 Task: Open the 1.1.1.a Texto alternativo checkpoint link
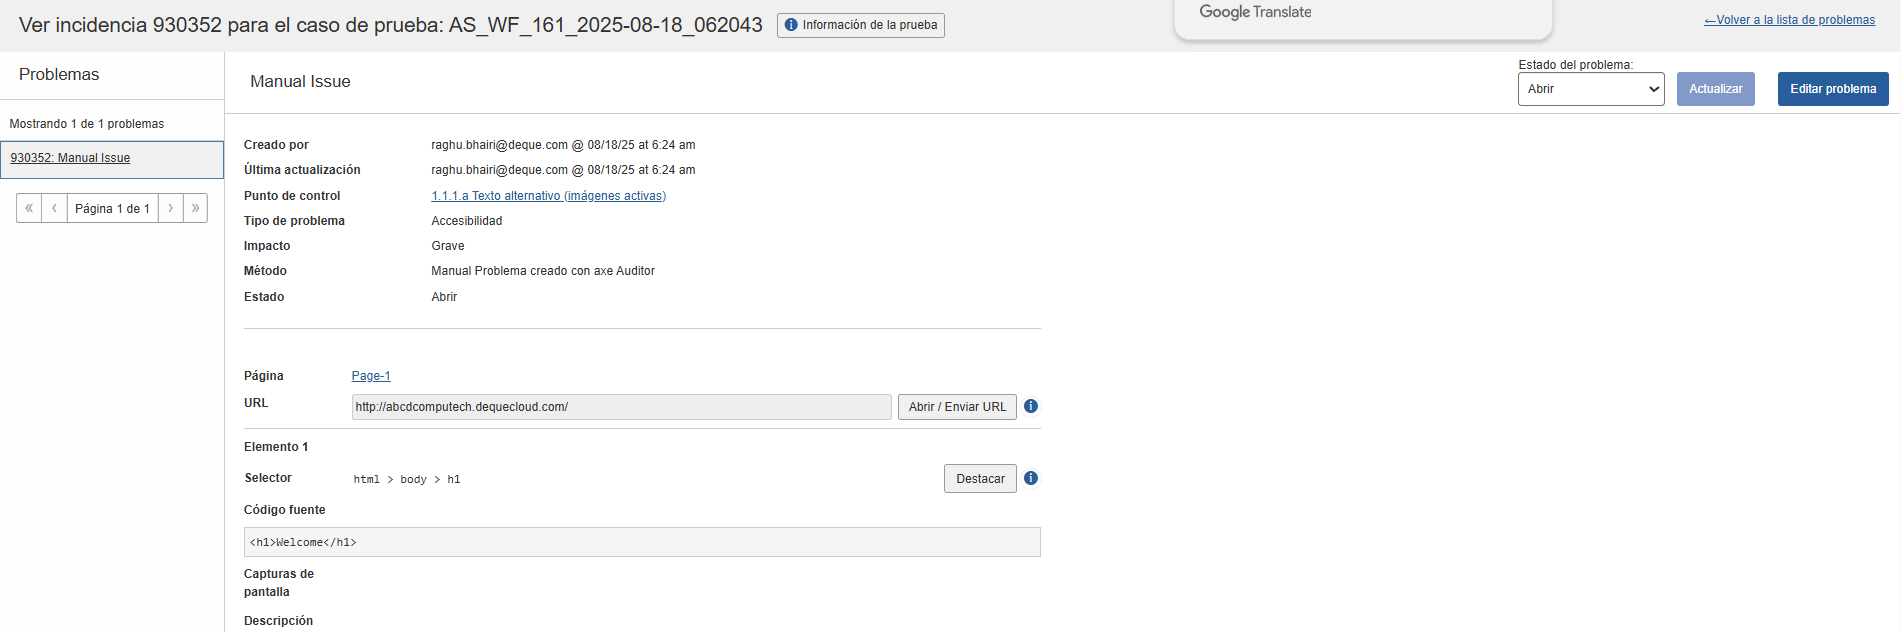tap(548, 196)
